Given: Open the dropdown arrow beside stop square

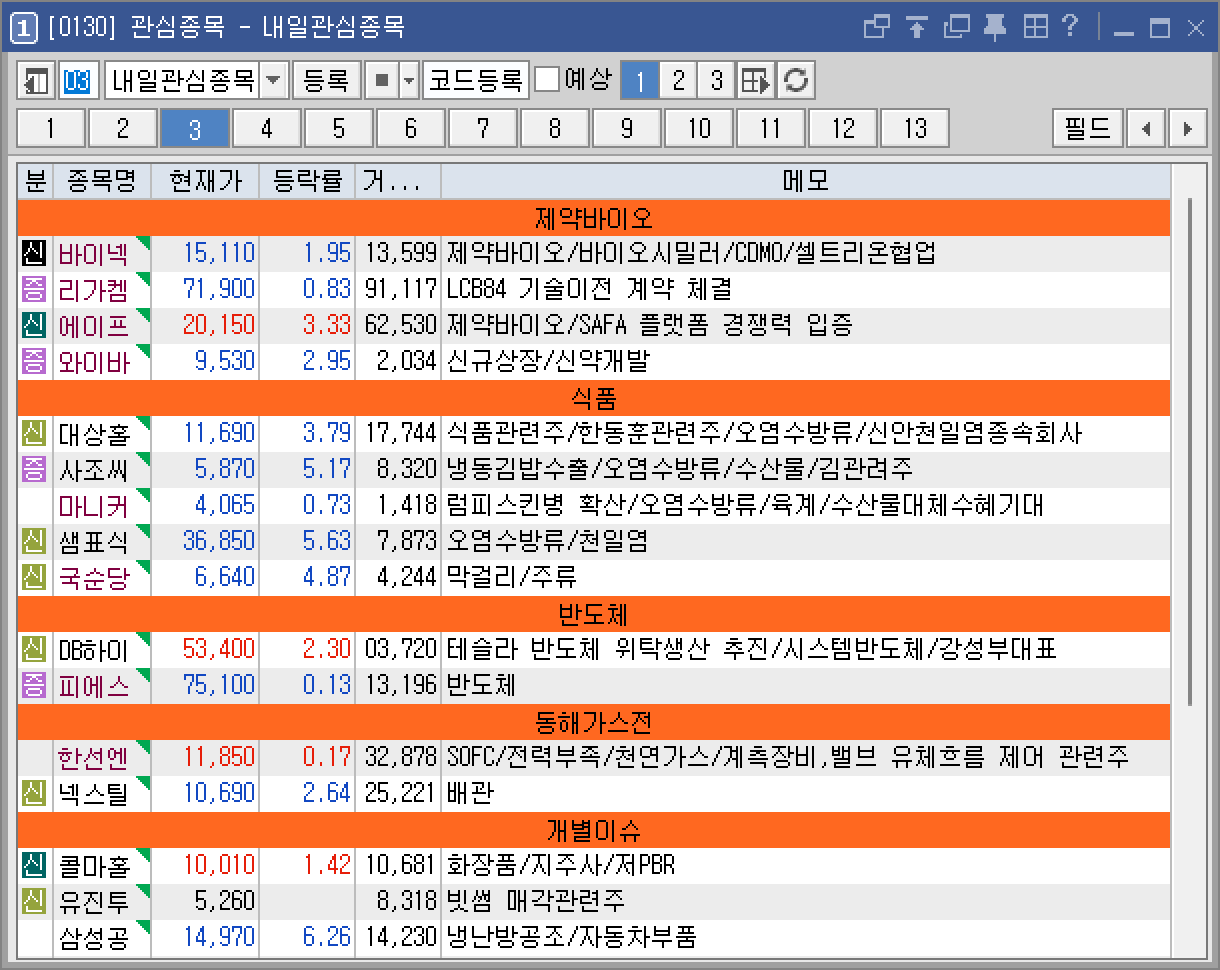Looking at the screenshot, I should point(408,81).
